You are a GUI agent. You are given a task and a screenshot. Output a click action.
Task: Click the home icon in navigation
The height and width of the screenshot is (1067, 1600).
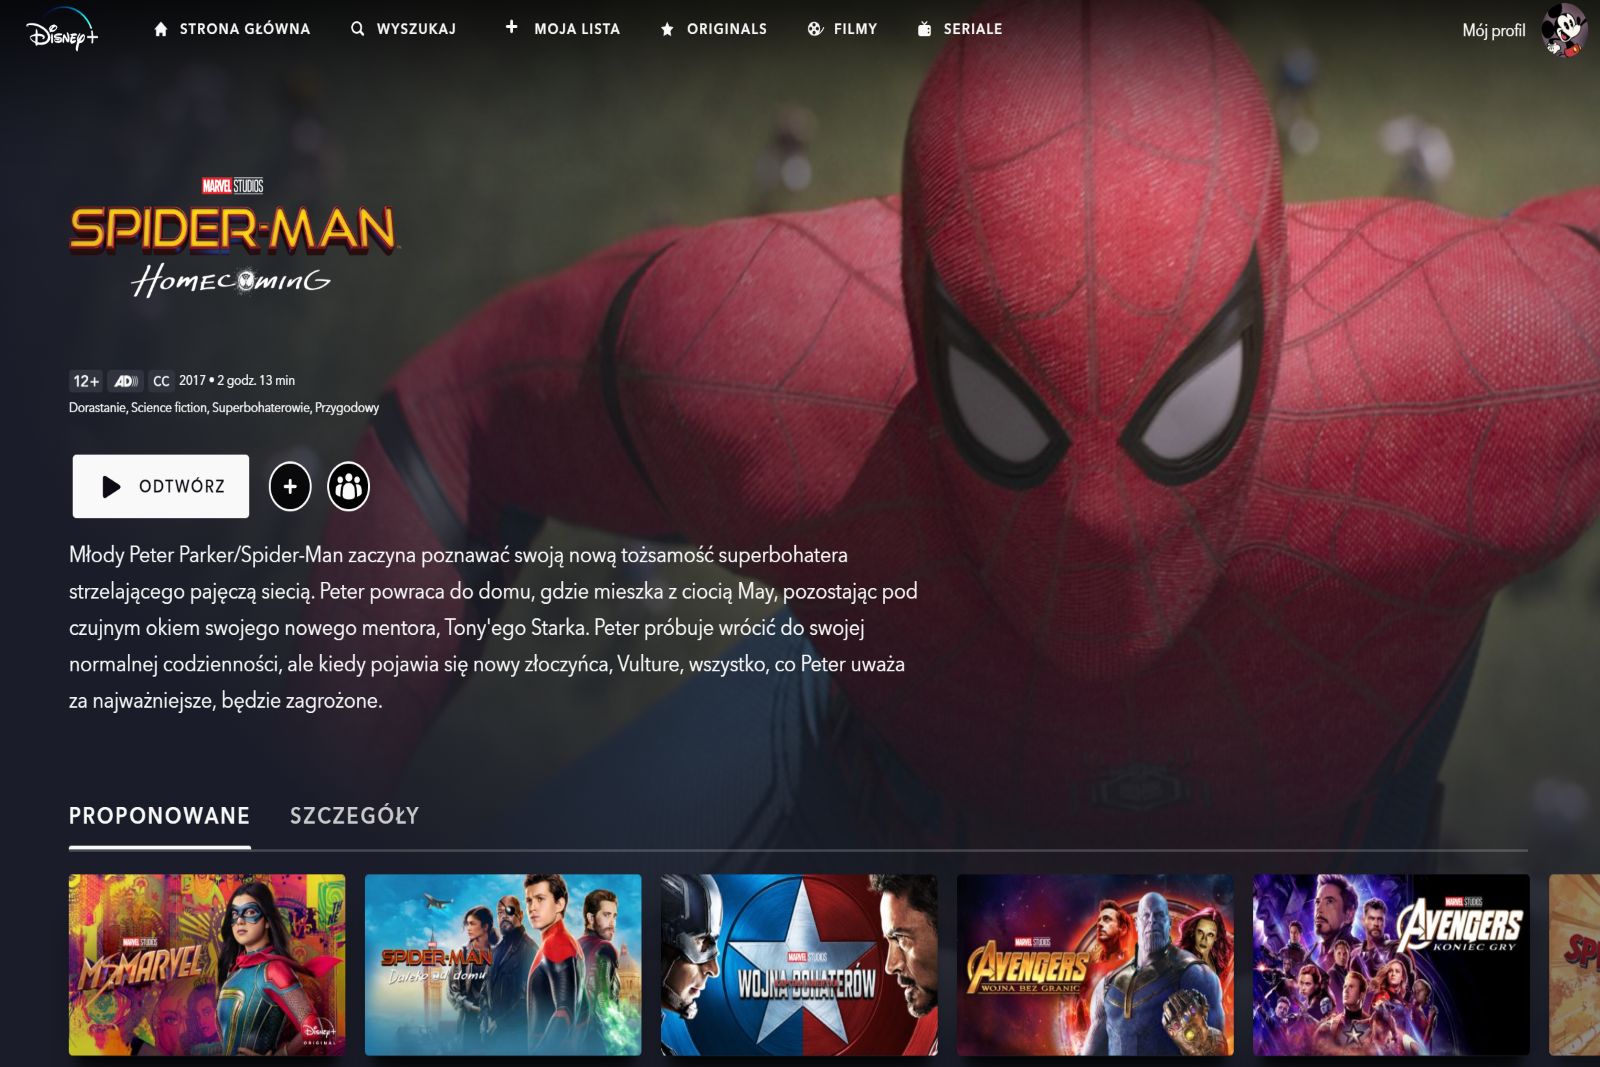click(161, 29)
